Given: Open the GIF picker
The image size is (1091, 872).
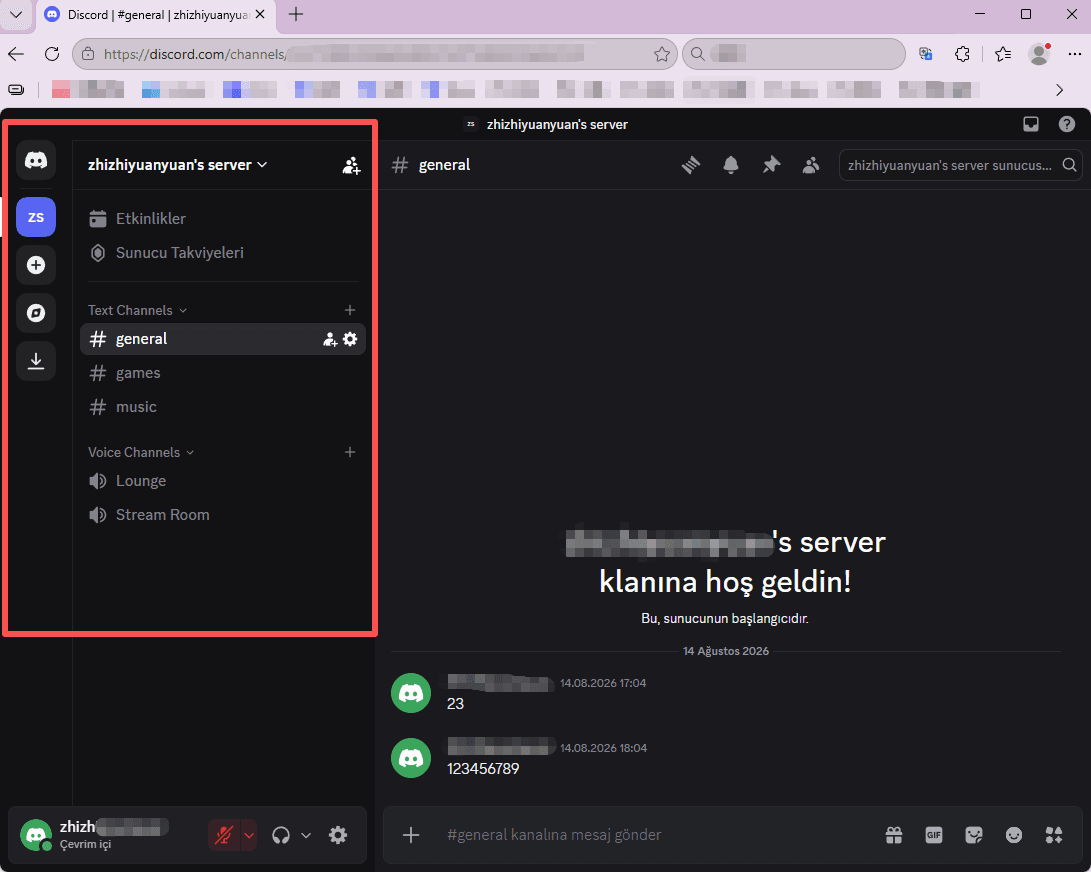Looking at the screenshot, I should (x=934, y=834).
